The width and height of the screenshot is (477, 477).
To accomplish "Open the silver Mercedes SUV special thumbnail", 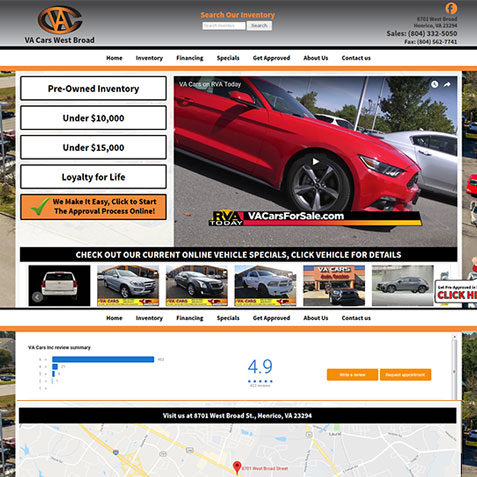I will click(128, 286).
